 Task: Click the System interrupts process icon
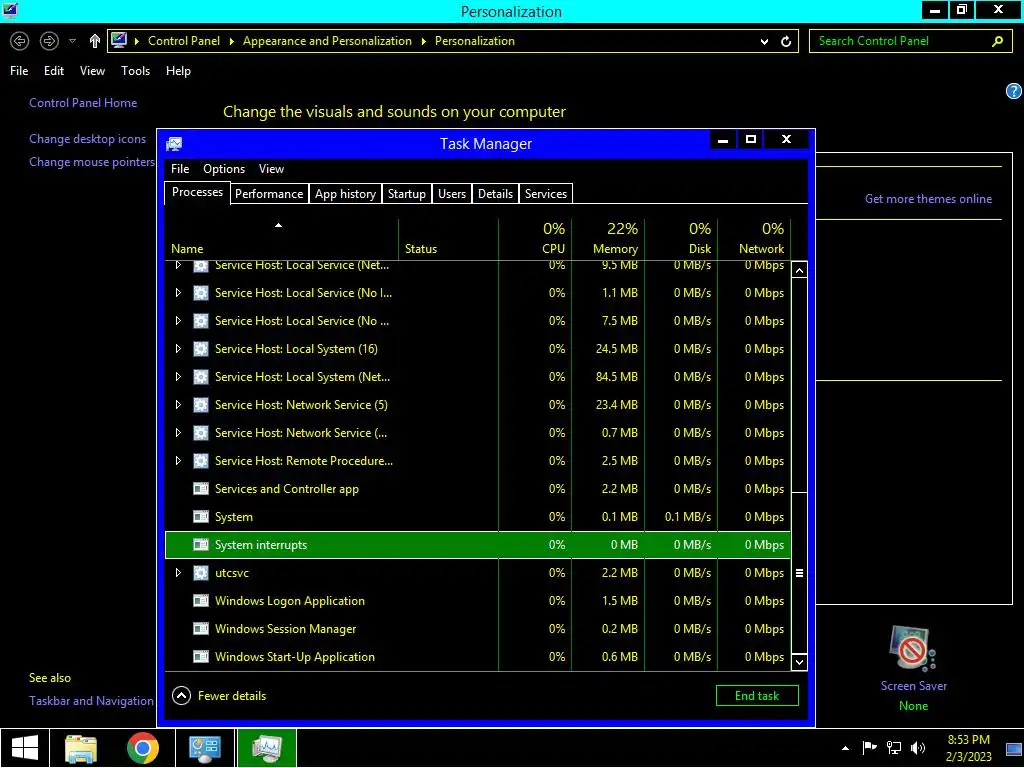pyautogui.click(x=200, y=545)
